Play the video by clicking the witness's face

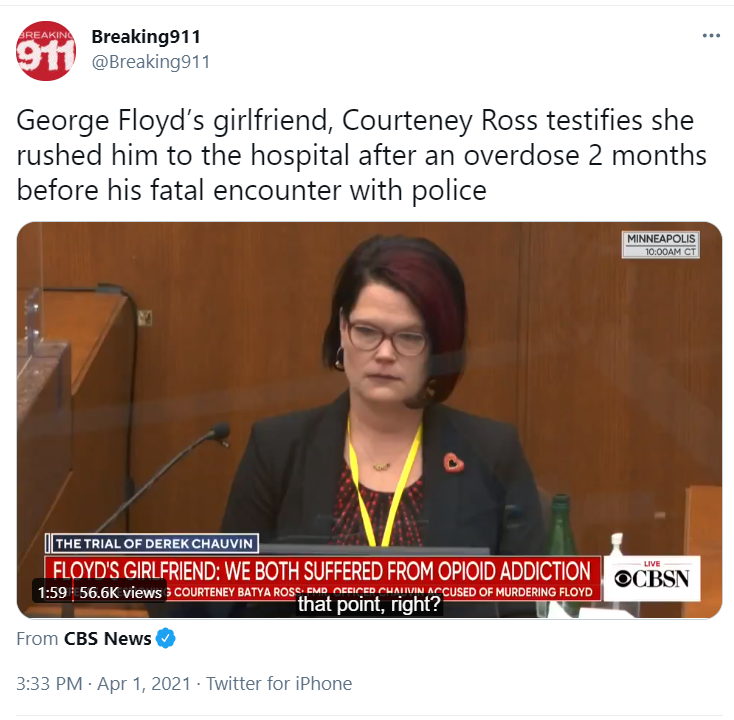386,342
